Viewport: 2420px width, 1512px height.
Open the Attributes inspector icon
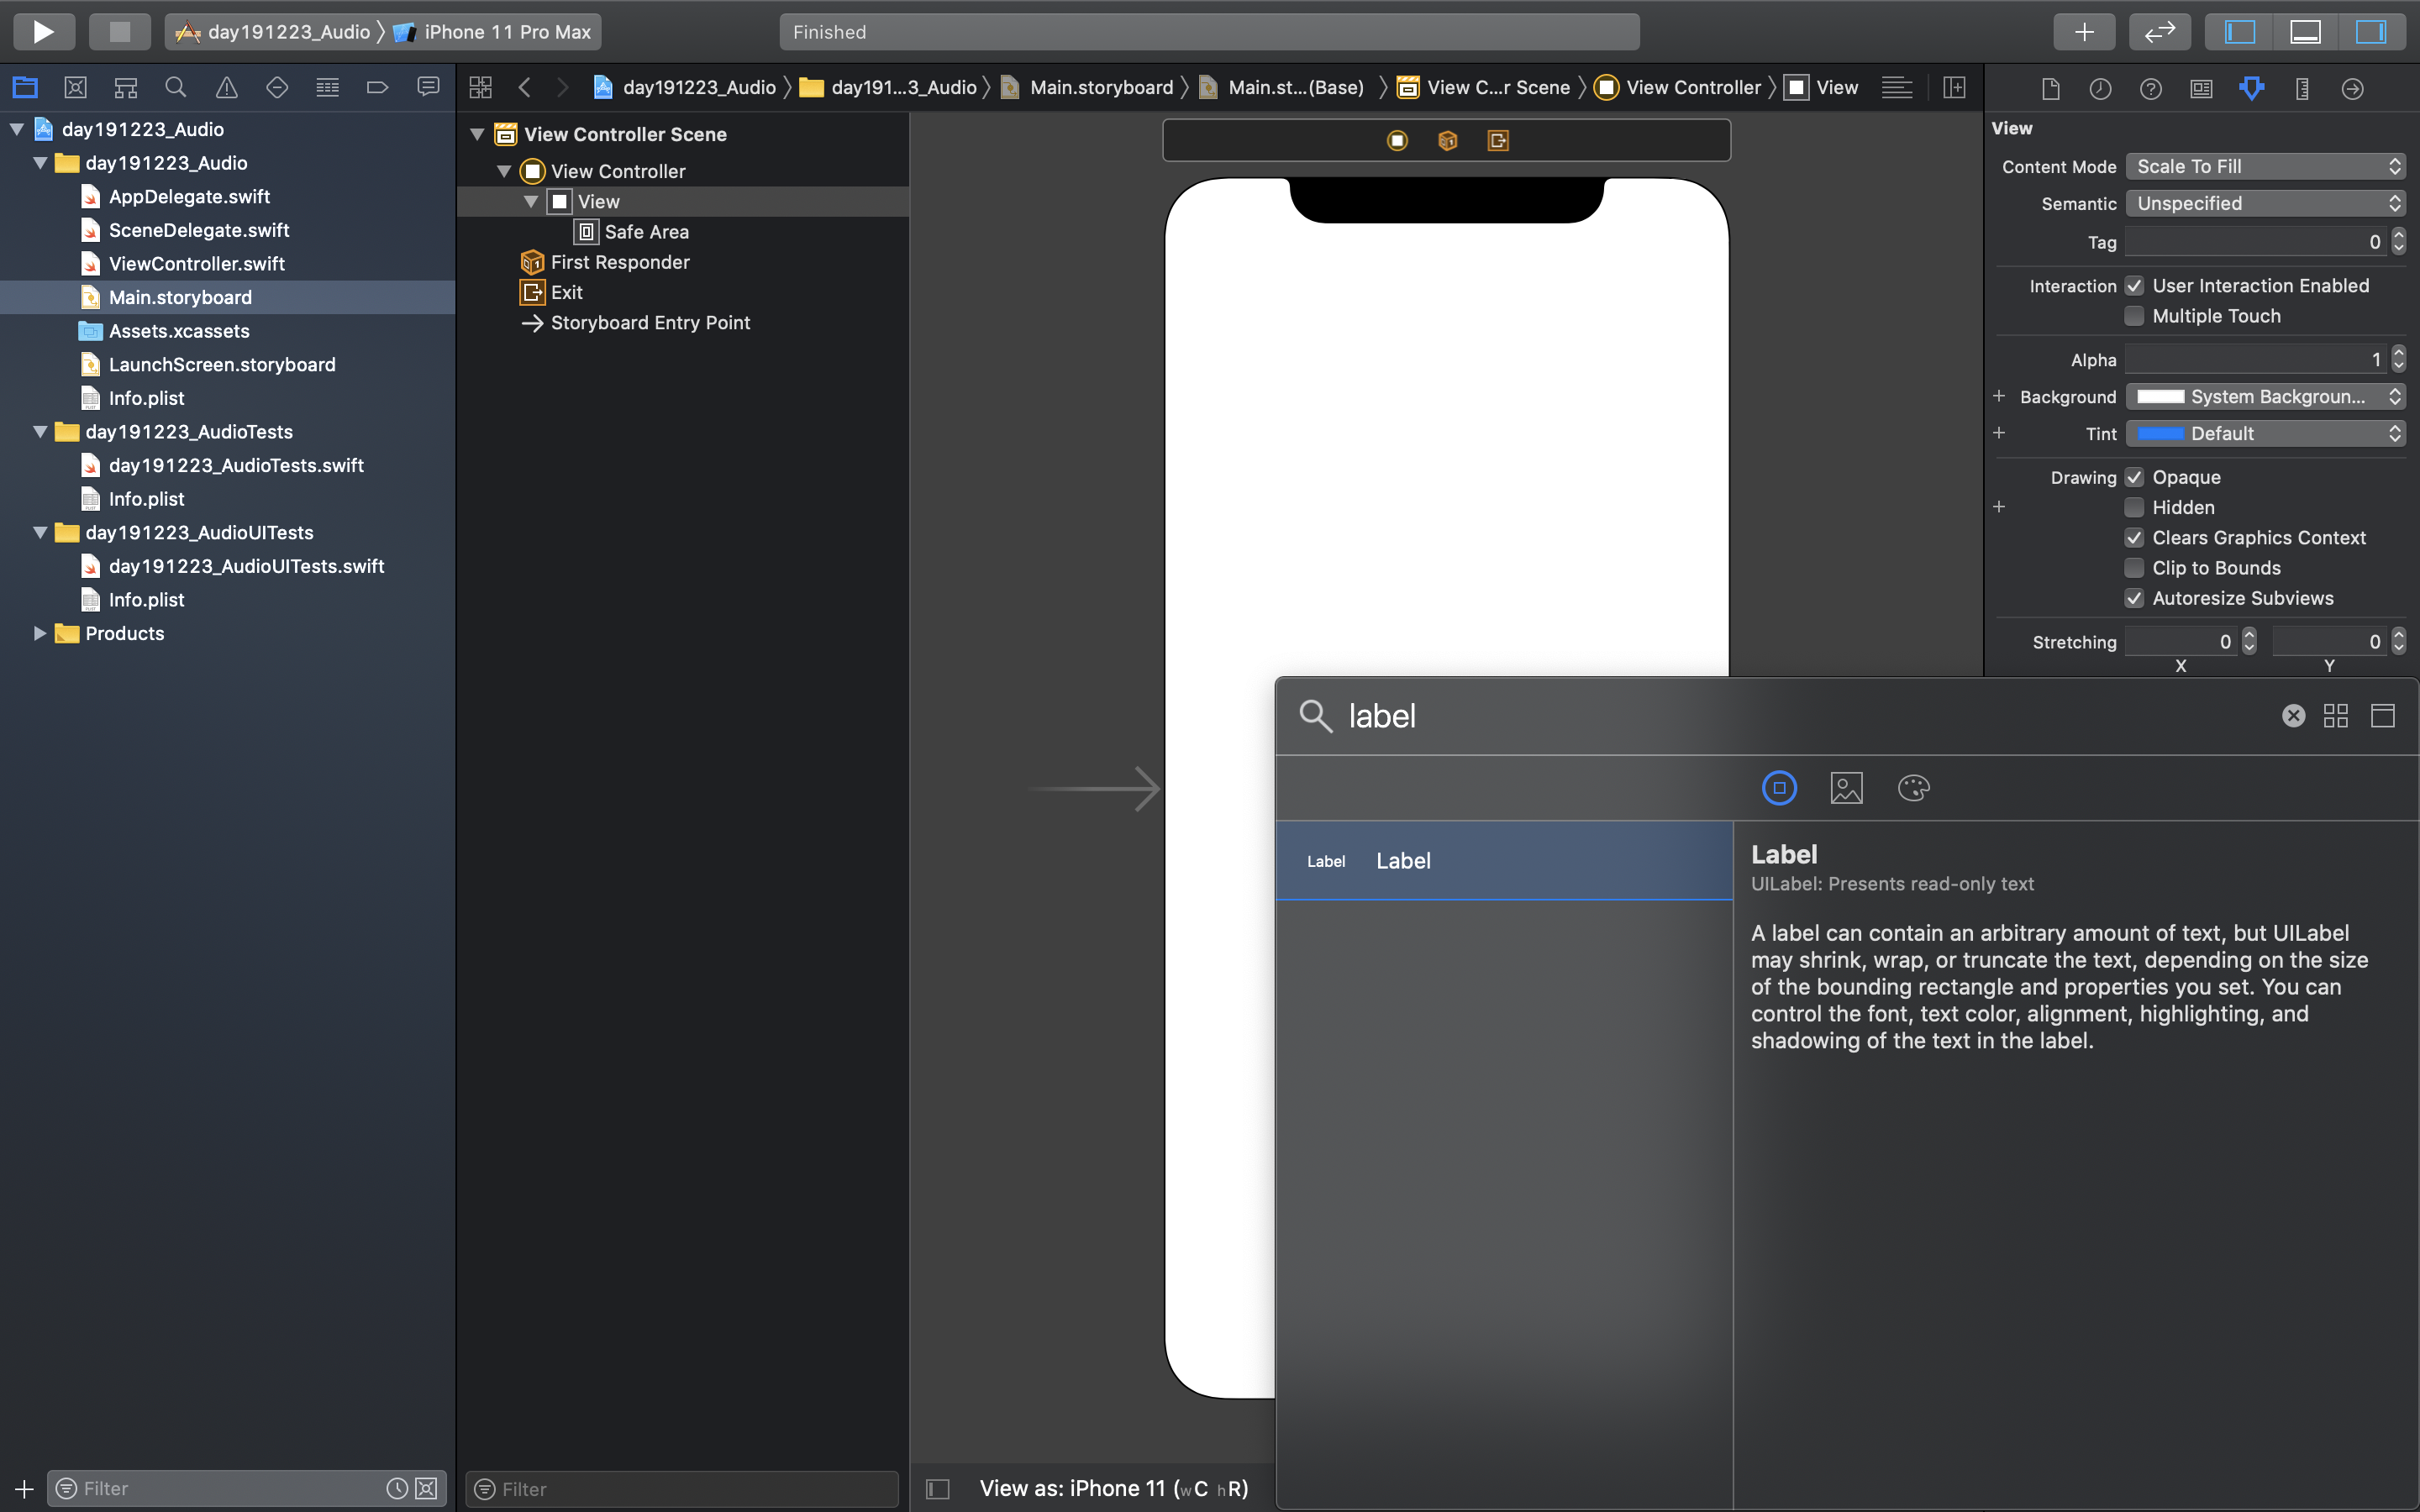[x=2251, y=89]
